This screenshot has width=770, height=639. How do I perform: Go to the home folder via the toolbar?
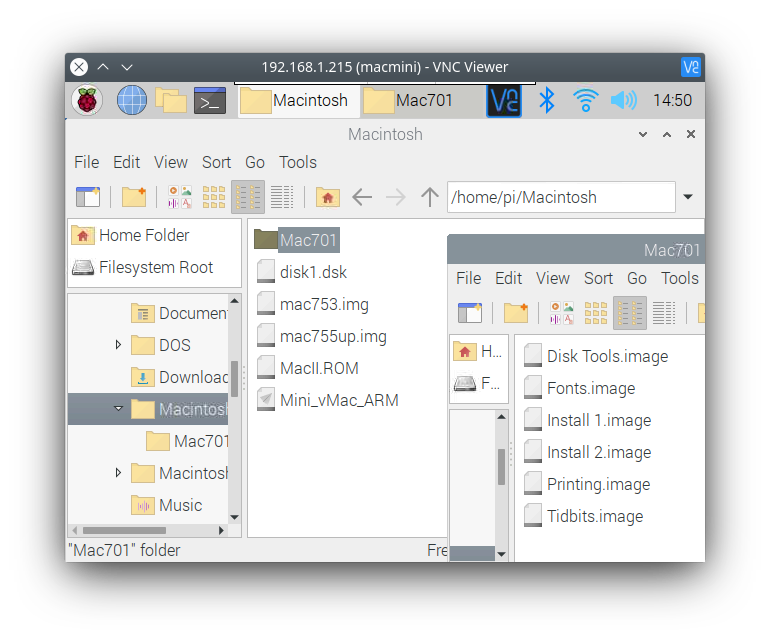[x=327, y=197]
